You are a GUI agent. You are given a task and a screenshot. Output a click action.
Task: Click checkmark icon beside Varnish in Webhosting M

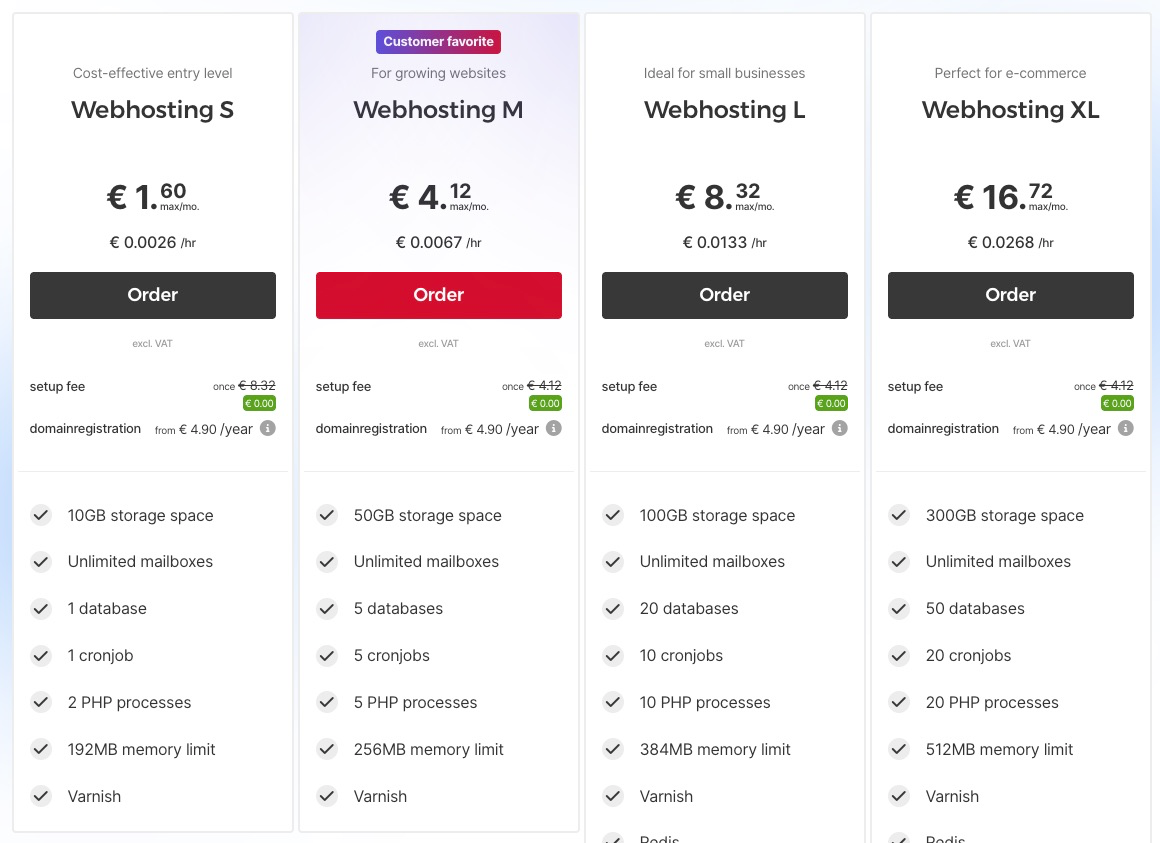coord(327,796)
